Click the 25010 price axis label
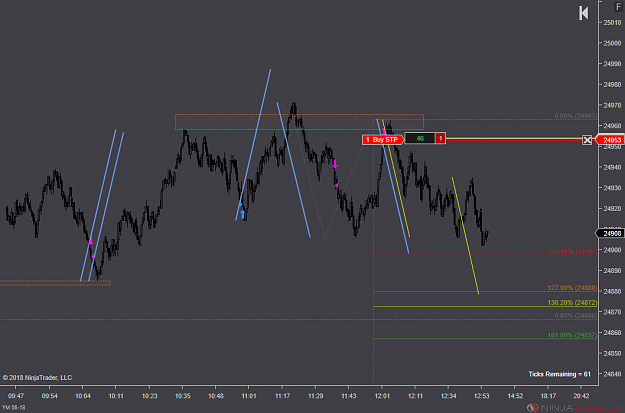Image resolution: width=625 pixels, height=413 pixels. click(x=612, y=23)
